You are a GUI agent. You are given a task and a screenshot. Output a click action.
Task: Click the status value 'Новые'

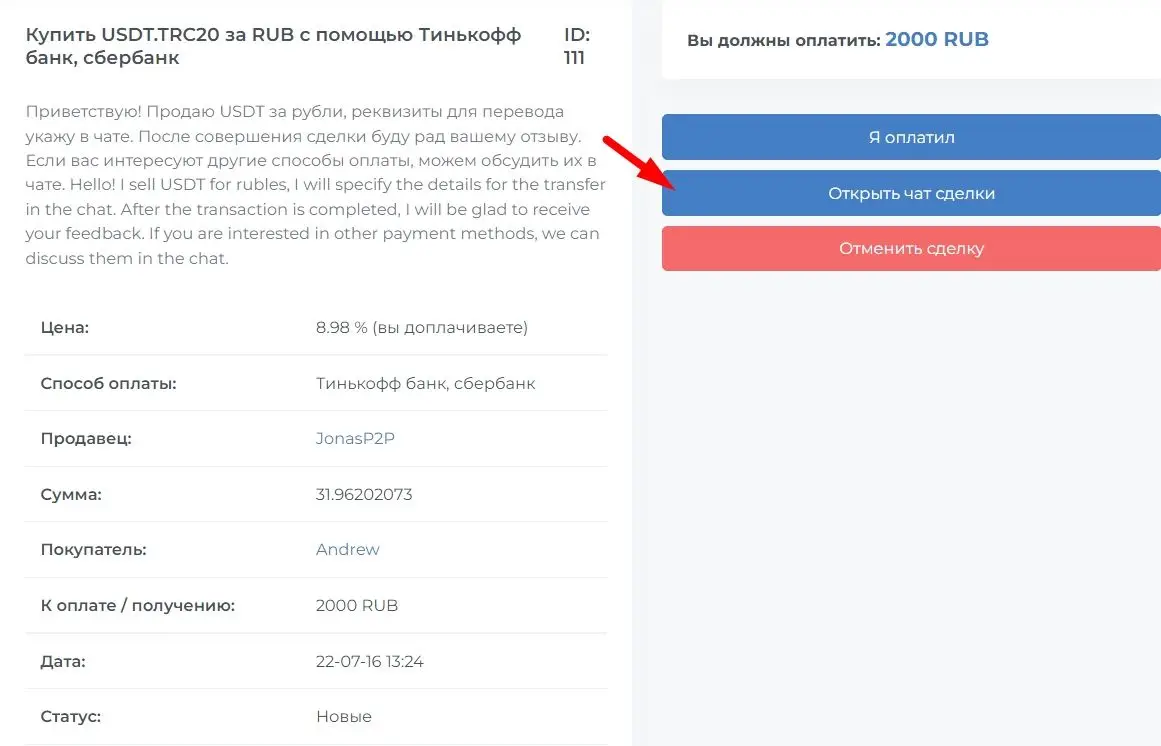click(344, 716)
